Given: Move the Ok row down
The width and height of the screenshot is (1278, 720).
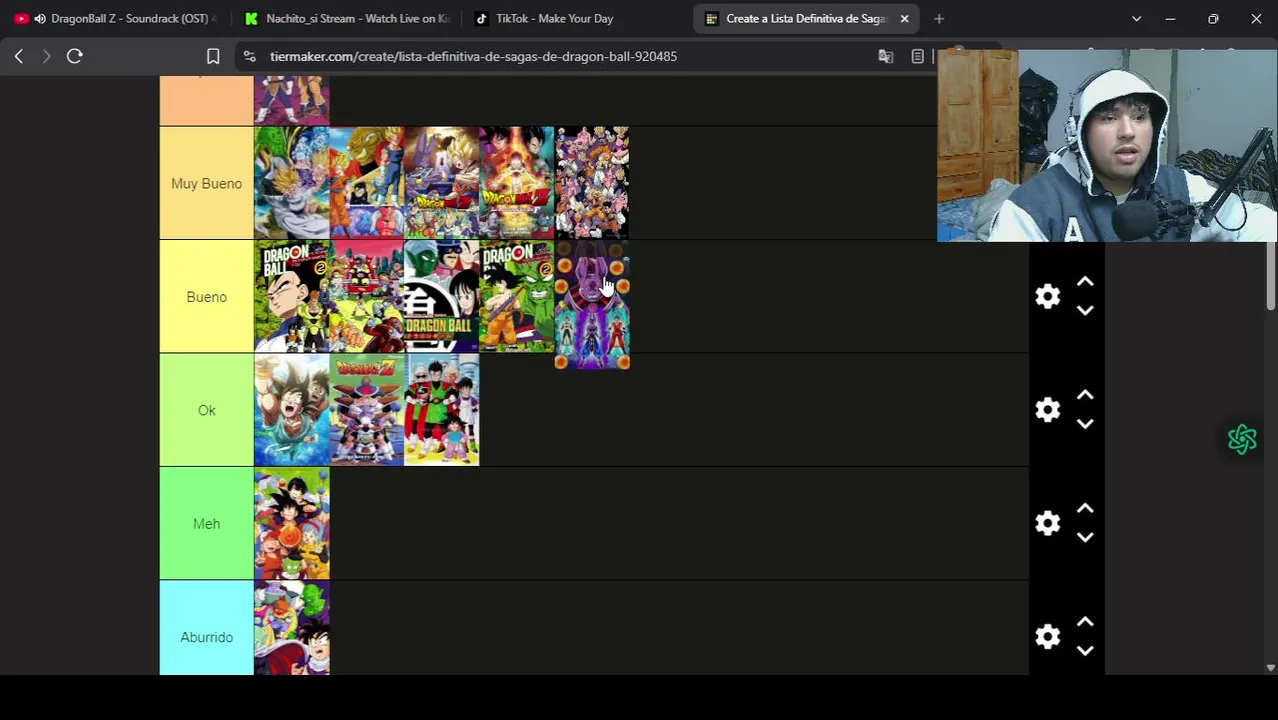Looking at the screenshot, I should [x=1085, y=424].
